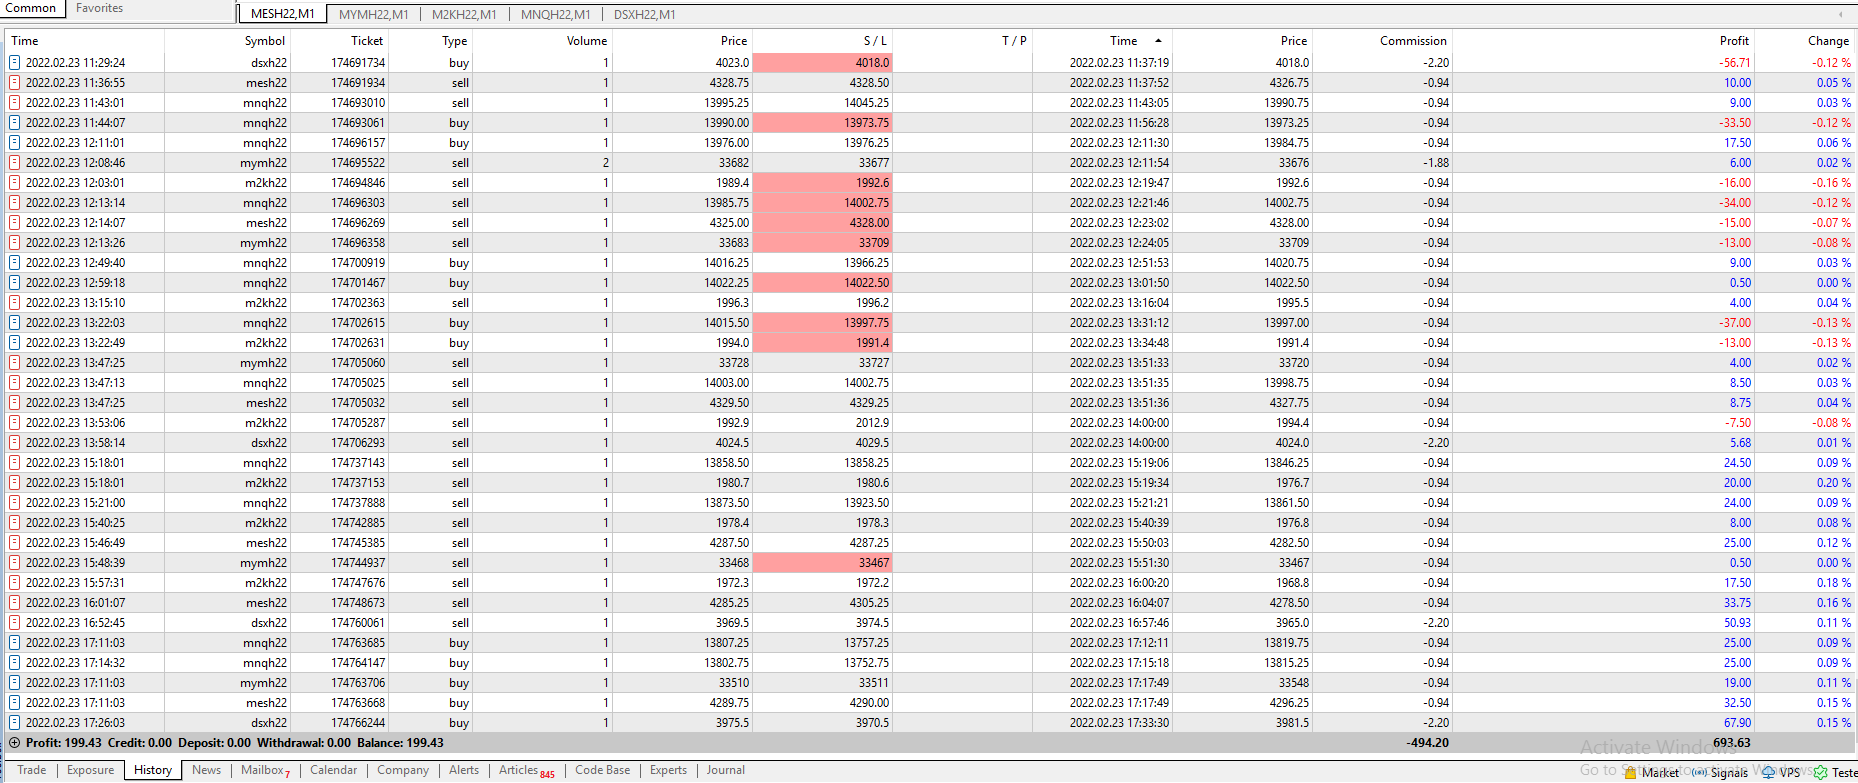The width and height of the screenshot is (1858, 783).
Task: Open the Favorites tab
Action: pyautogui.click(x=100, y=8)
